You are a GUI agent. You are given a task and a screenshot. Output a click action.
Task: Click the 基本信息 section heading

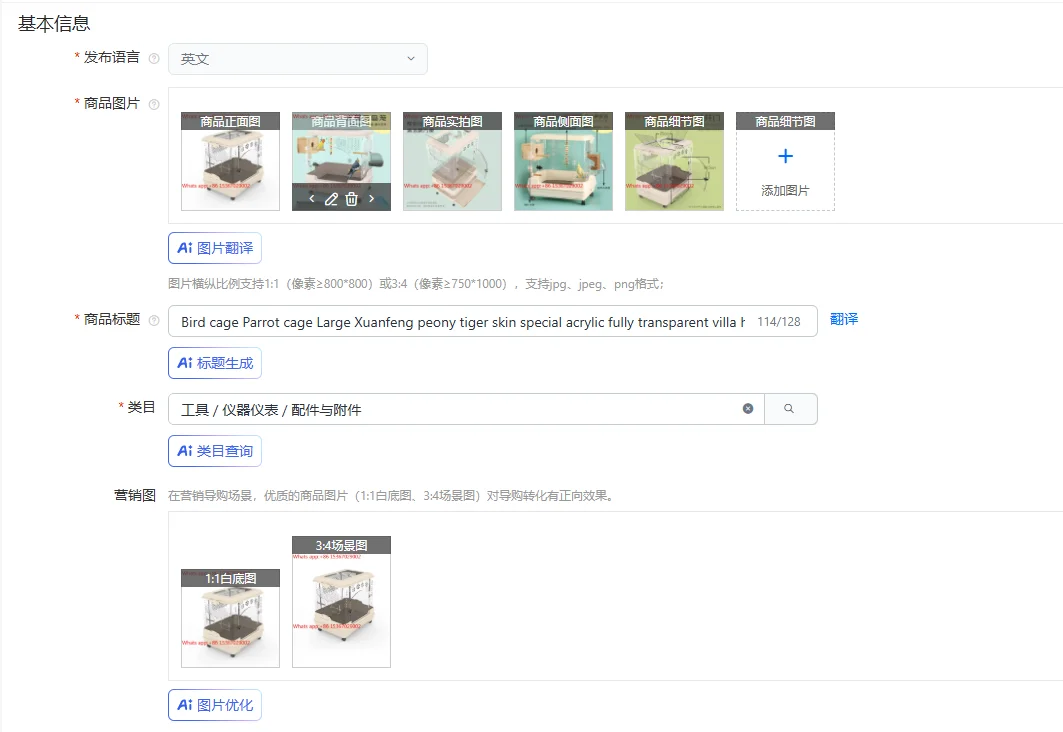tap(54, 24)
